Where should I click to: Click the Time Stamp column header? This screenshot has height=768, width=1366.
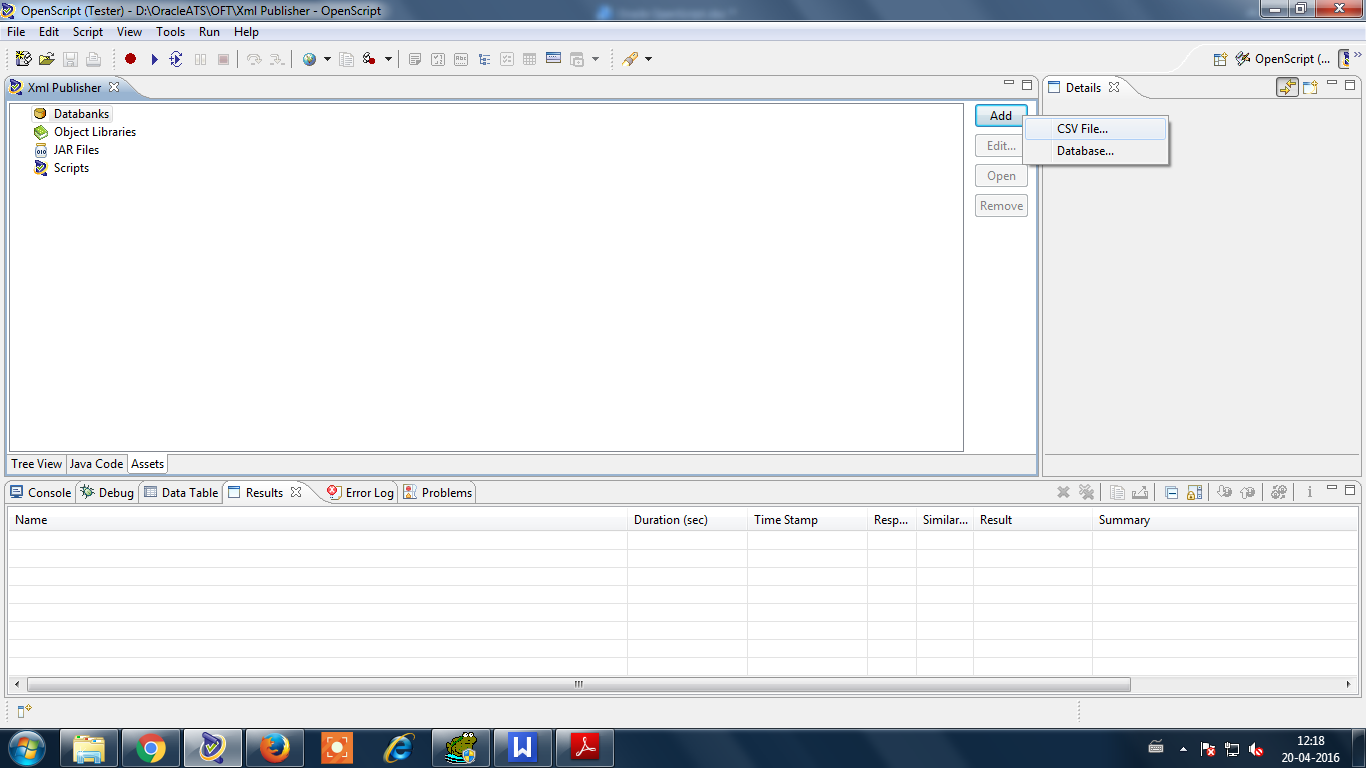807,520
